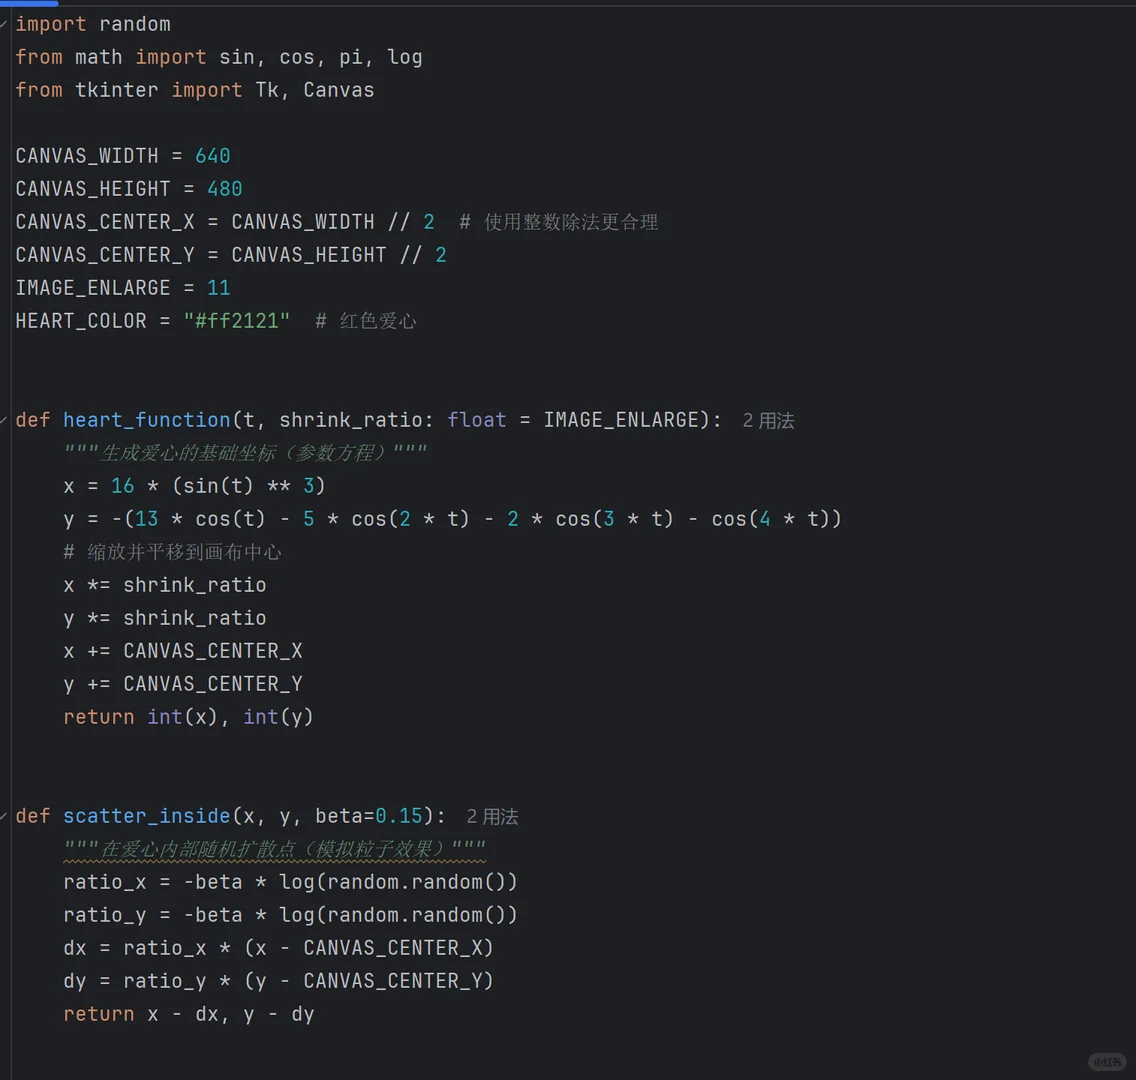
Task: Click line 'x += CANVAS_CENTER_X'
Action: coord(183,651)
